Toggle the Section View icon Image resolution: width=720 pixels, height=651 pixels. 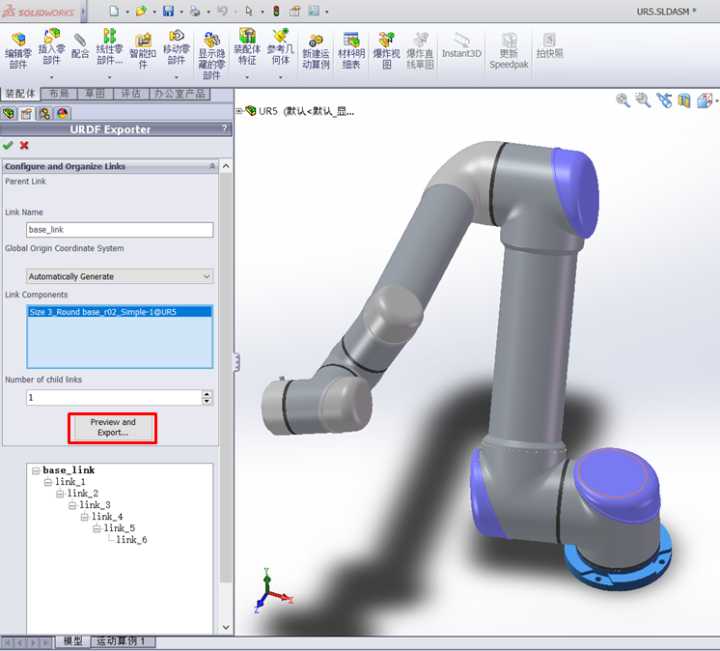point(684,100)
